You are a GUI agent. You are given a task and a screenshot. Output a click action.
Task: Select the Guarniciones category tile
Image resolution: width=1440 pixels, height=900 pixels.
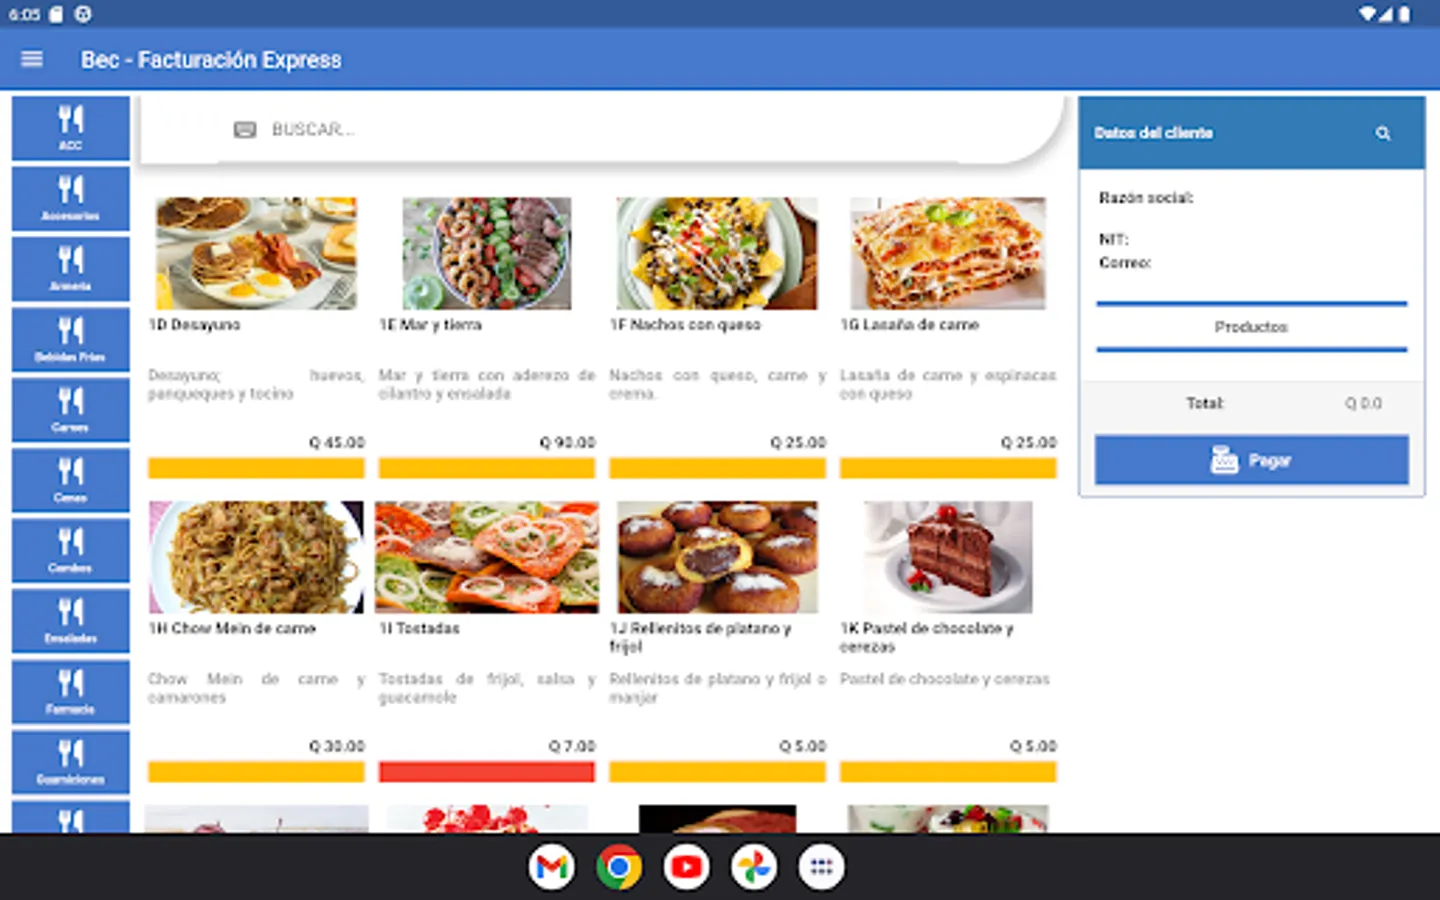pyautogui.click(x=71, y=762)
